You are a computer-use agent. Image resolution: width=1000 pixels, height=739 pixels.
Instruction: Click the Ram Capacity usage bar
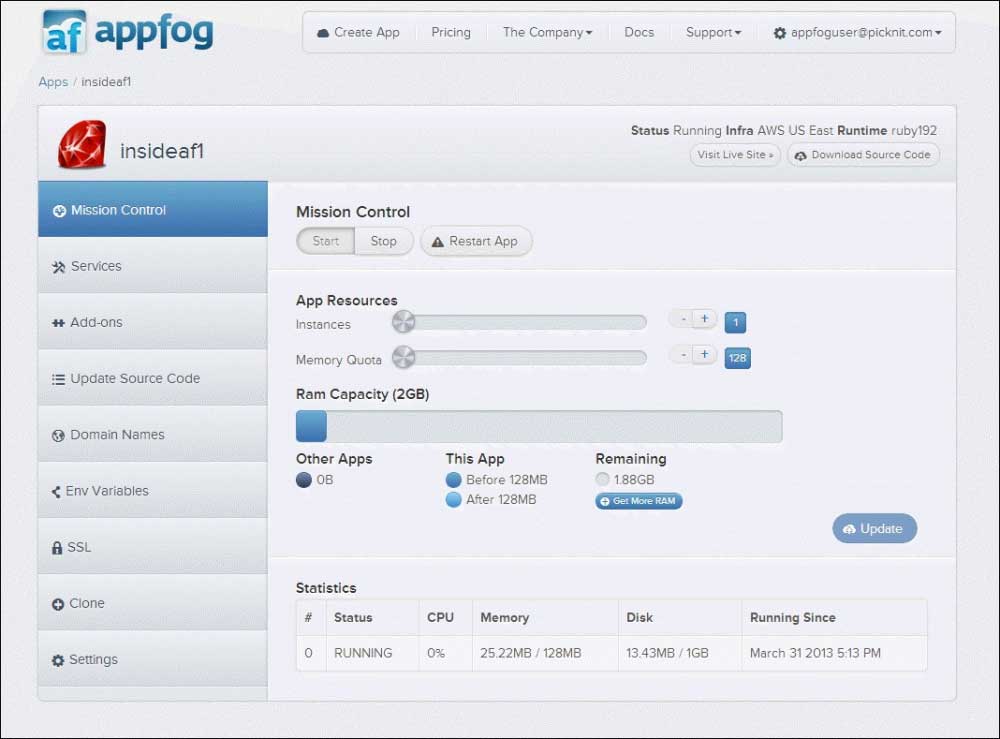539,427
